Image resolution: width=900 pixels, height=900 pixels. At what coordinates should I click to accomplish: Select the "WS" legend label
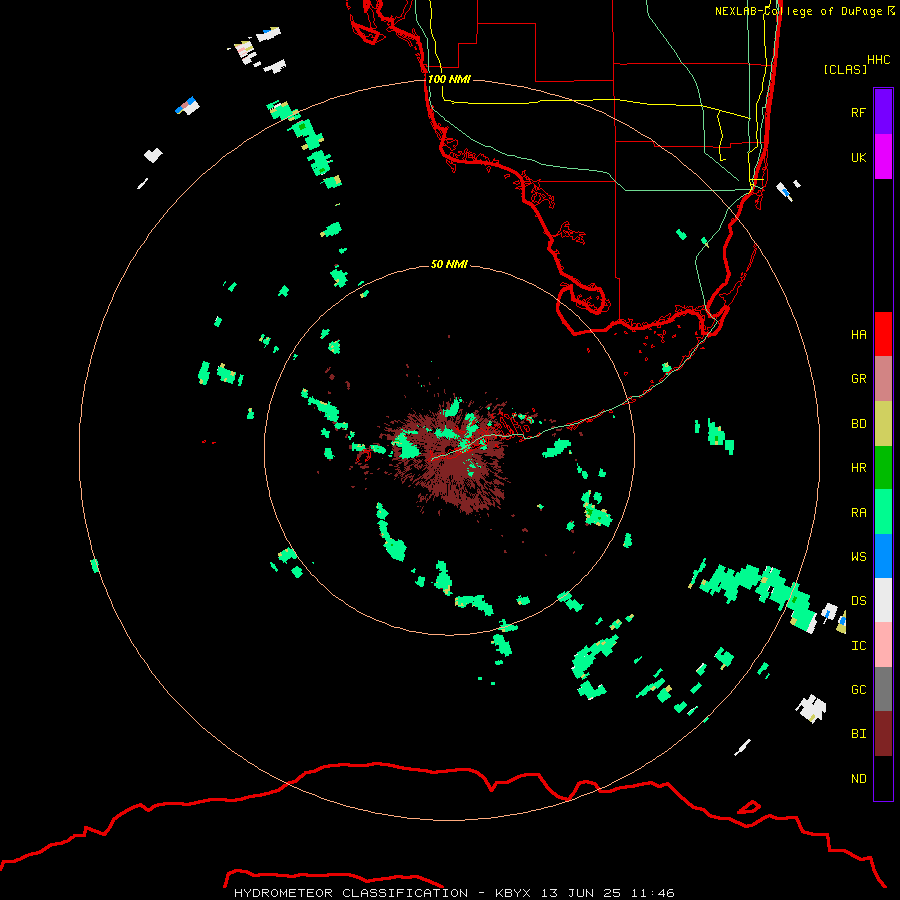click(x=858, y=556)
